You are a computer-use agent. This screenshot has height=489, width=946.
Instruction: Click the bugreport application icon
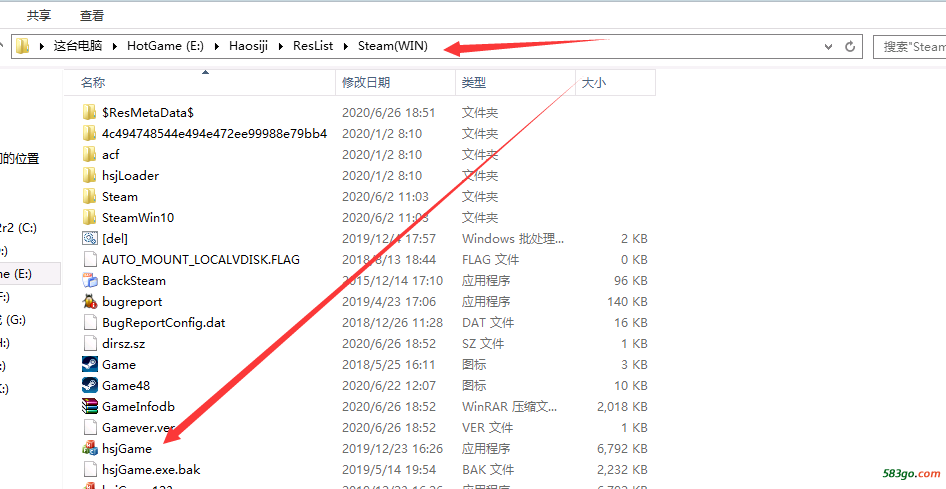click(x=90, y=301)
